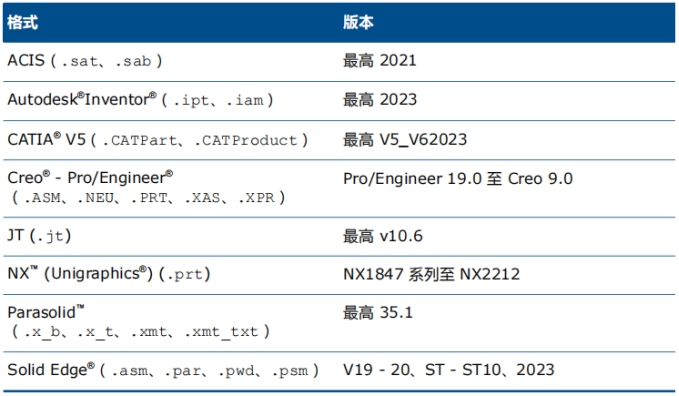Viewport: 679px width, 396px height.
Task: Select the 最高 v10.6 version cell
Action: 383,236
